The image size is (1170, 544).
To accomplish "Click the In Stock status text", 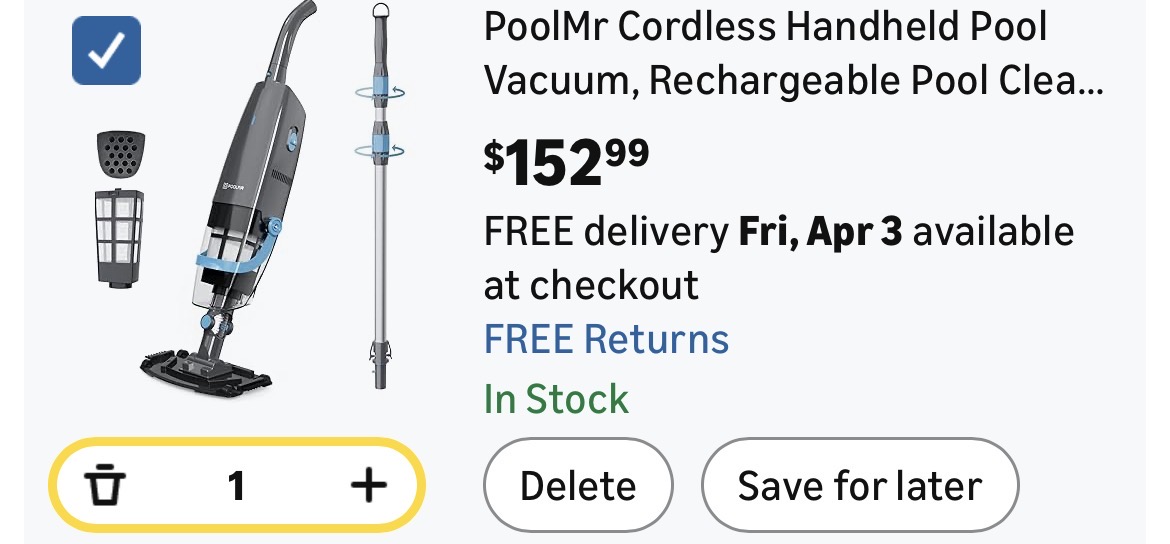I will pyautogui.click(x=557, y=399).
